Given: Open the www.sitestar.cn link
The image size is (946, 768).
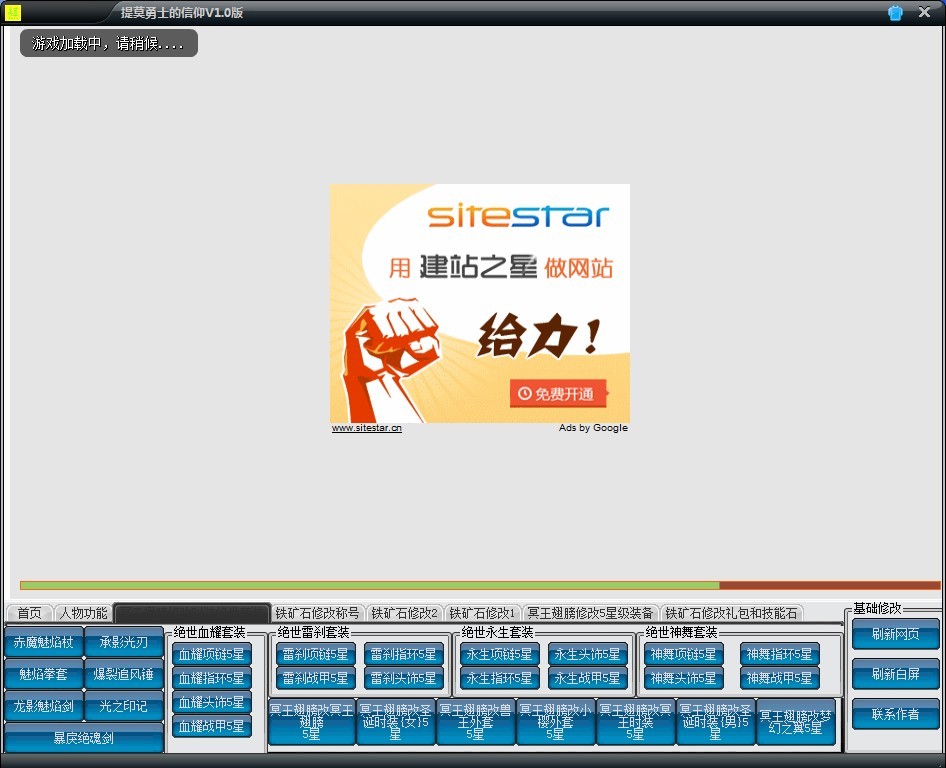Looking at the screenshot, I should point(367,428).
